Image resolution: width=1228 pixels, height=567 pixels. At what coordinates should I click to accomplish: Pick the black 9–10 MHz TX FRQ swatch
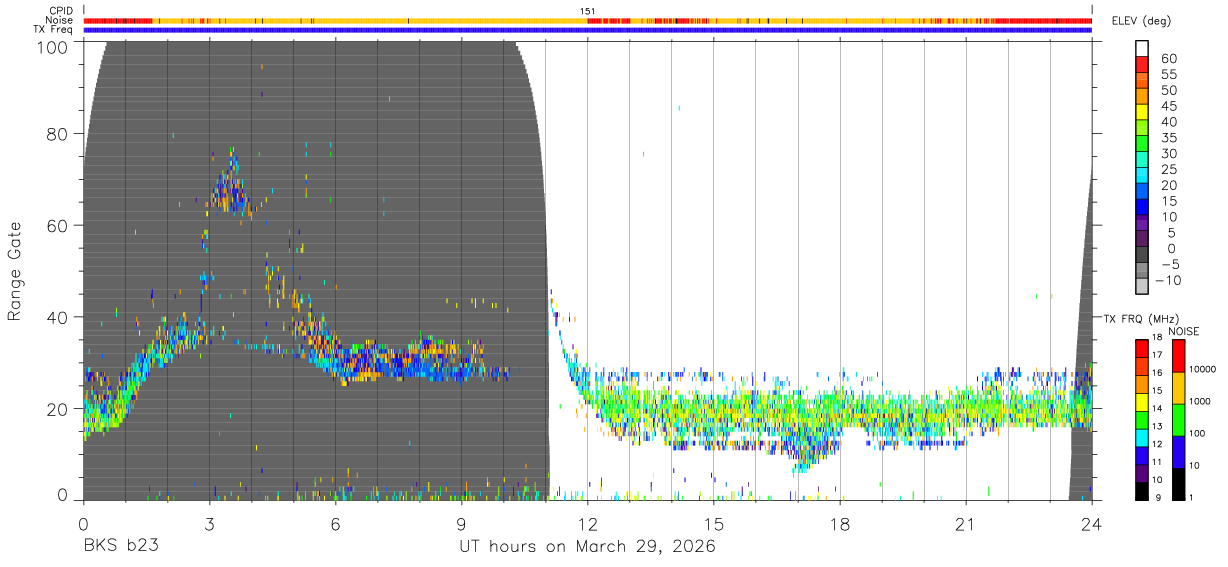pos(1142,491)
